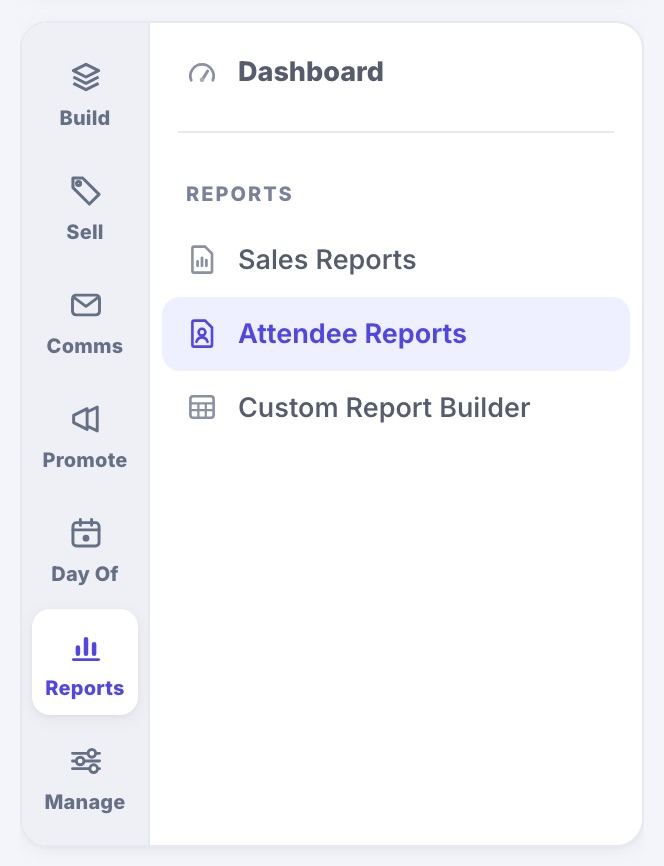Click the Manage sliders icon
Image resolution: width=664 pixels, height=866 pixels.
point(86,761)
